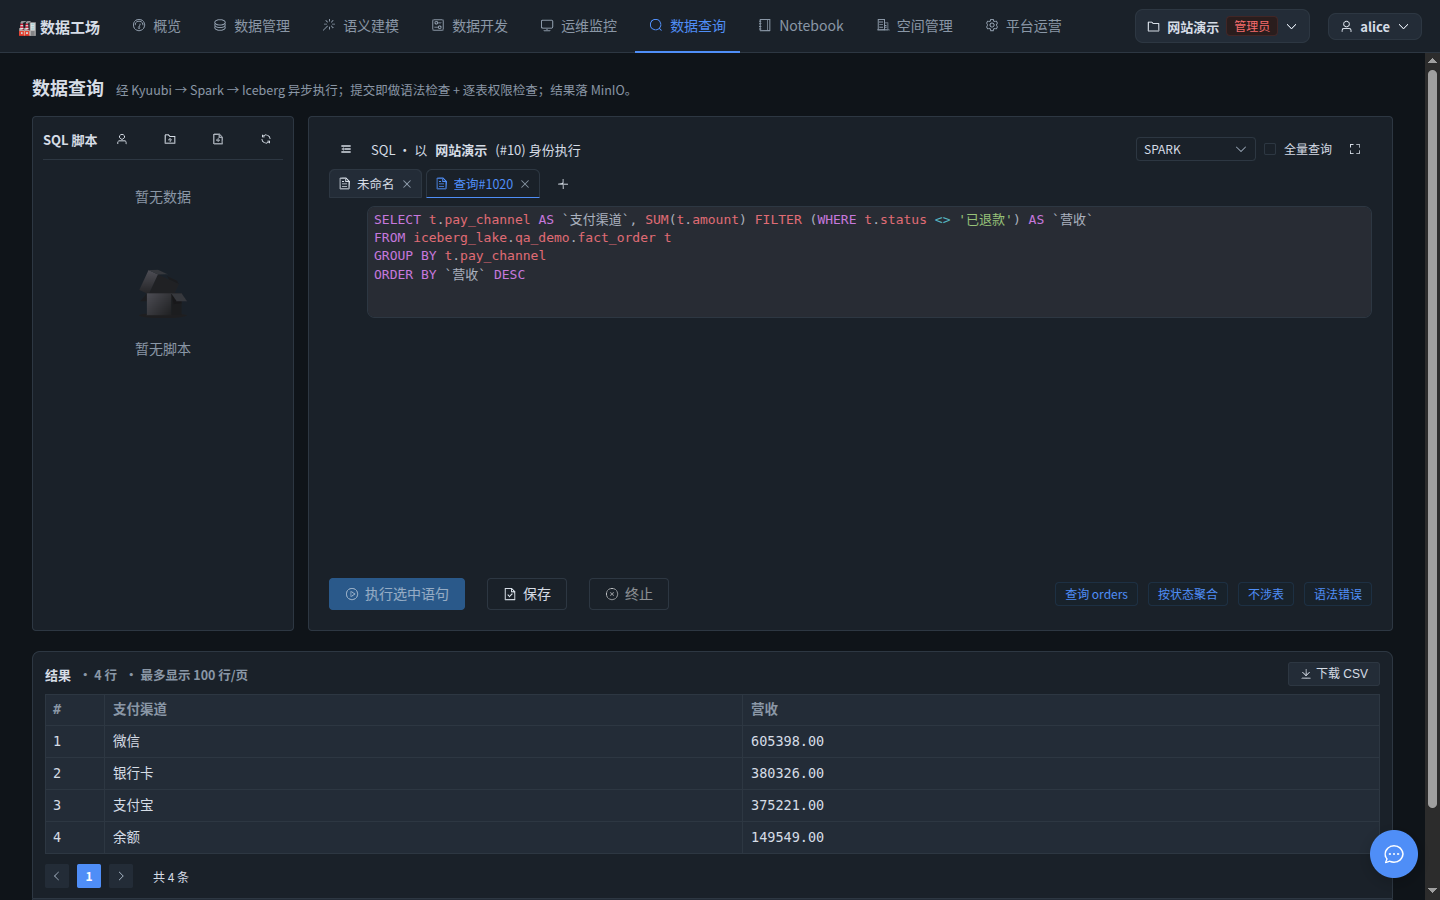Open the 数据管理 menu
1440x900 pixels.
[x=252, y=26]
